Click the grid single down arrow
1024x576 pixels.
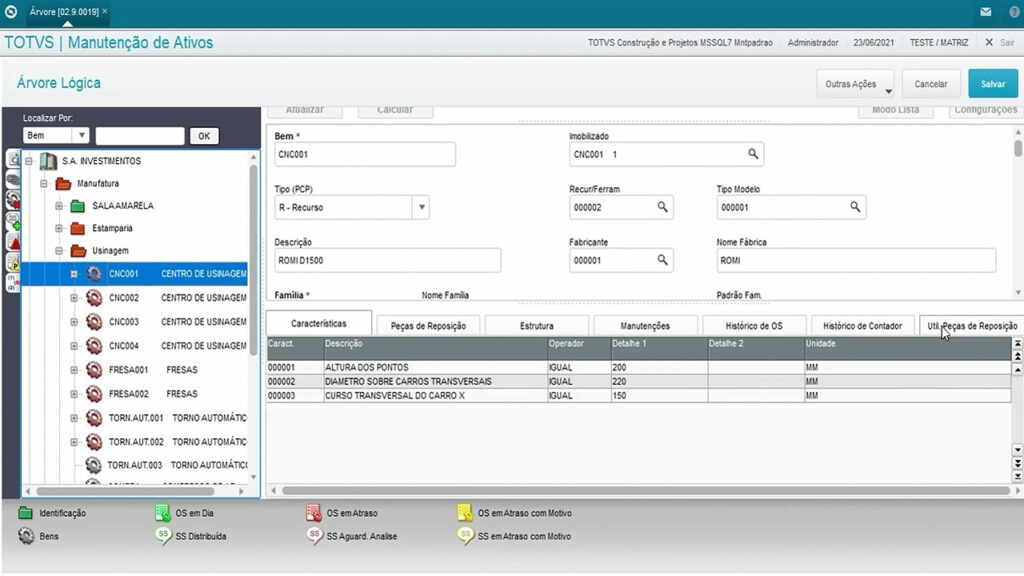(x=1017, y=450)
